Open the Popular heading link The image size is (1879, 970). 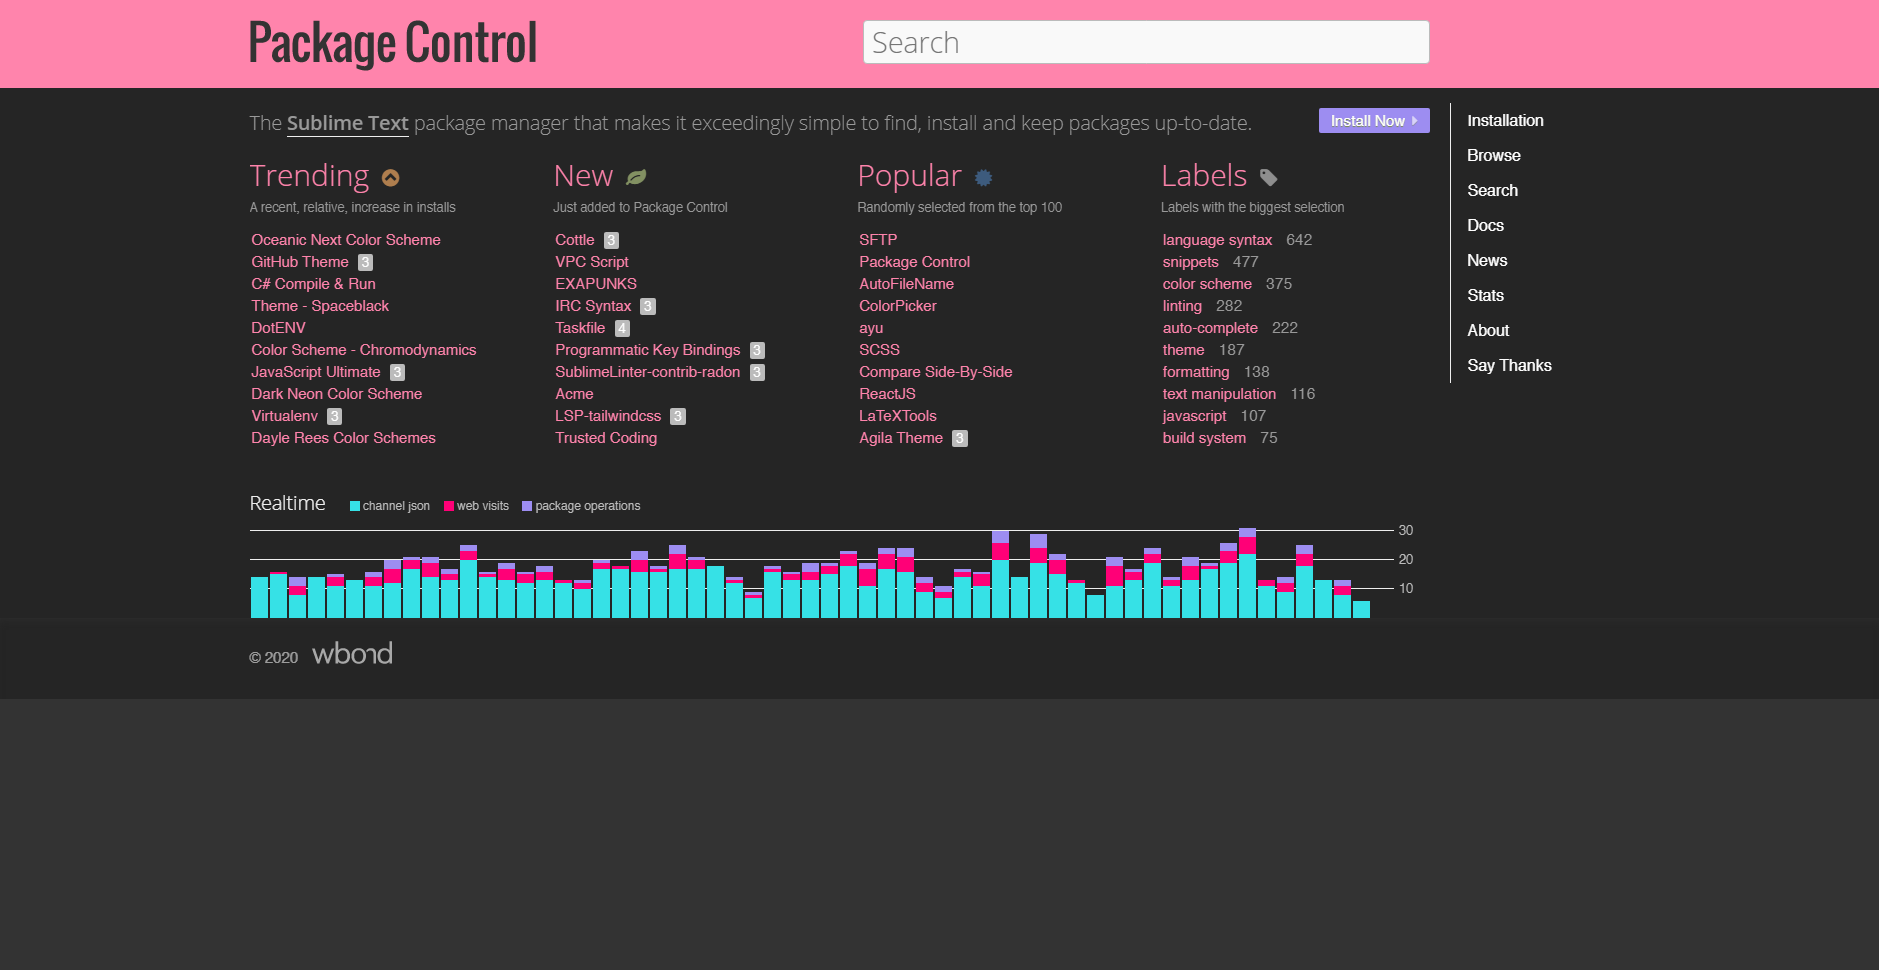tap(909, 176)
